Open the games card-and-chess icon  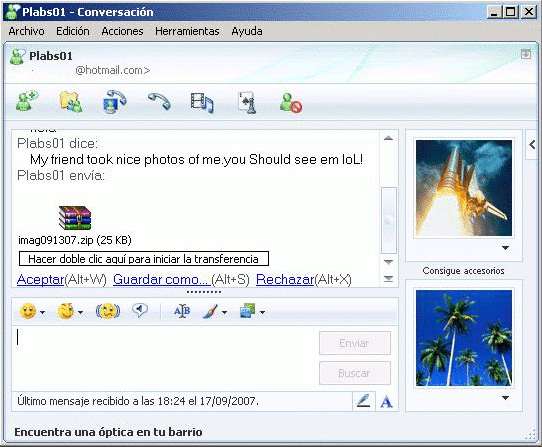click(x=247, y=102)
